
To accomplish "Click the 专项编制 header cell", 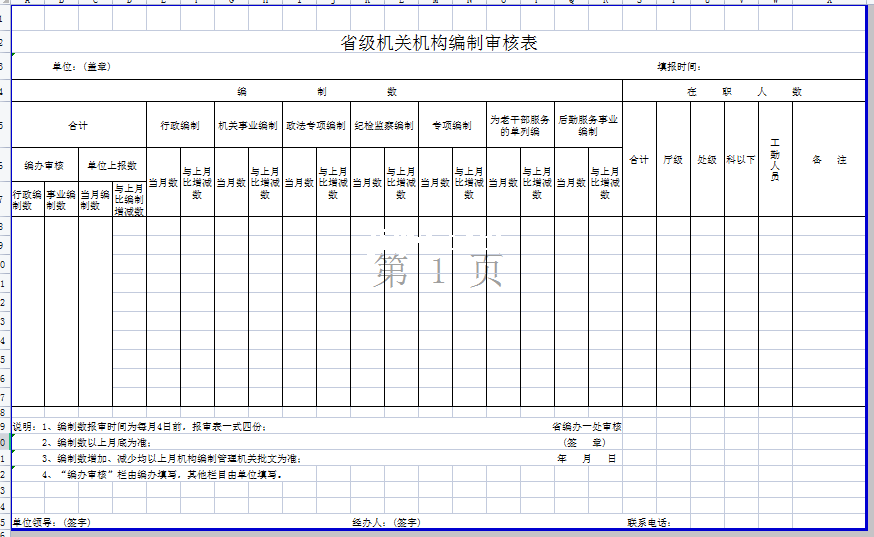I will click(x=452, y=126).
